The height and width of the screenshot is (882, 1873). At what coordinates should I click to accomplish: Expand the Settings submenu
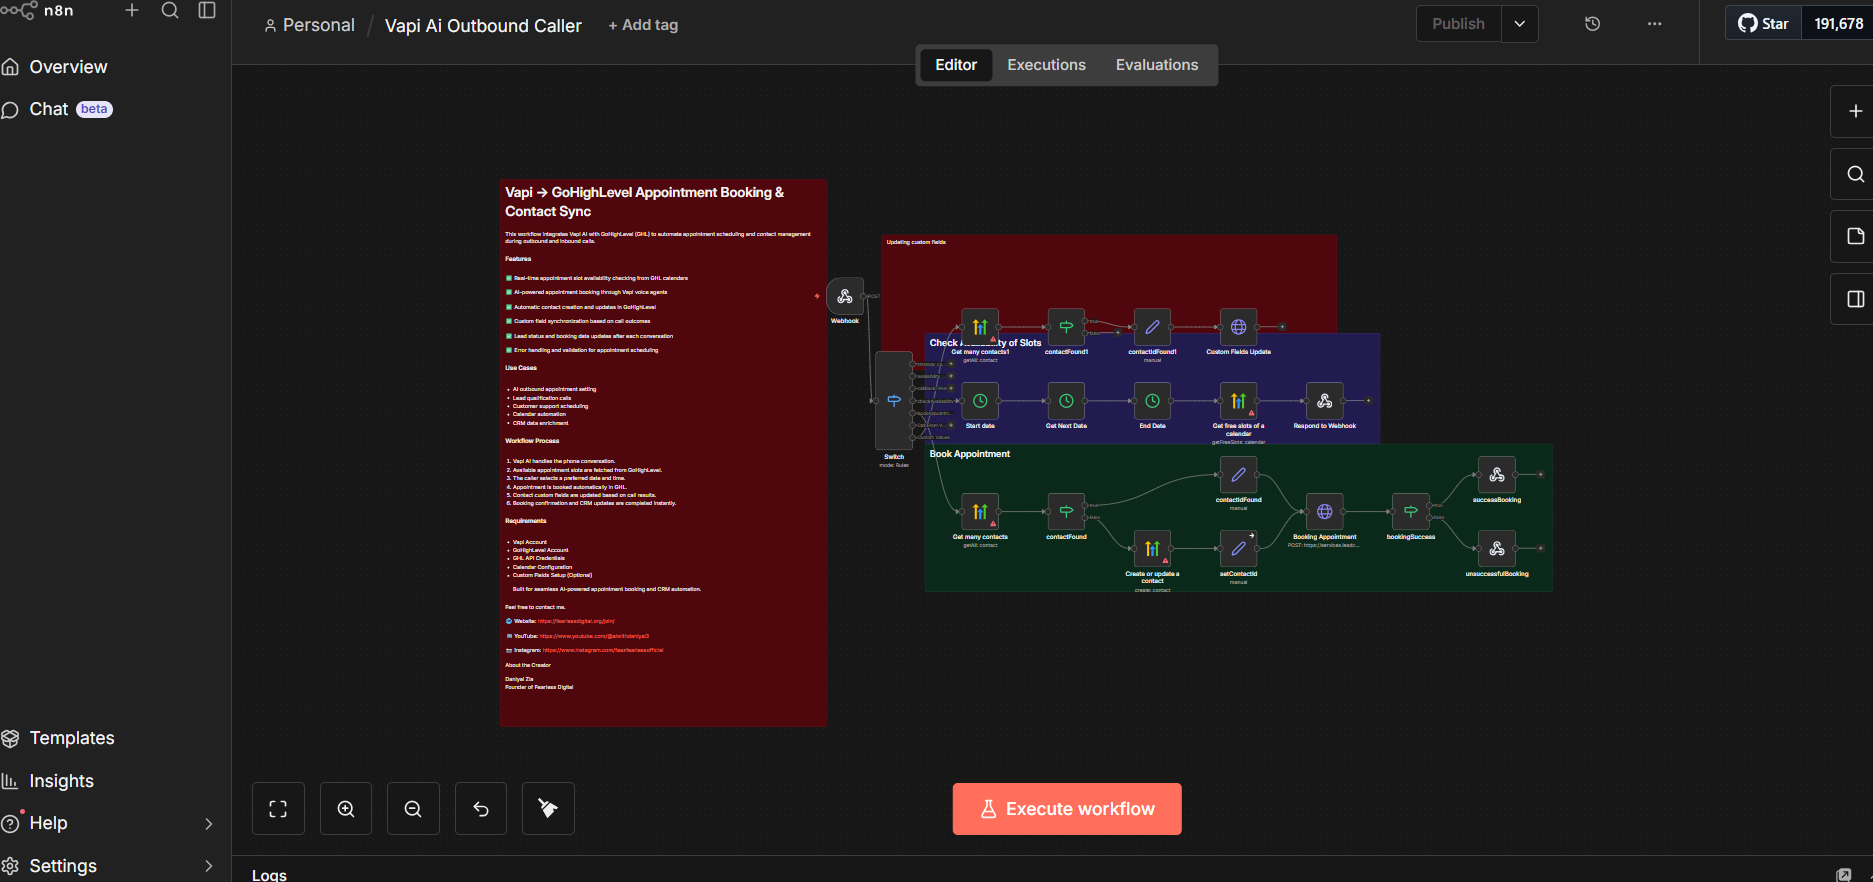click(208, 866)
